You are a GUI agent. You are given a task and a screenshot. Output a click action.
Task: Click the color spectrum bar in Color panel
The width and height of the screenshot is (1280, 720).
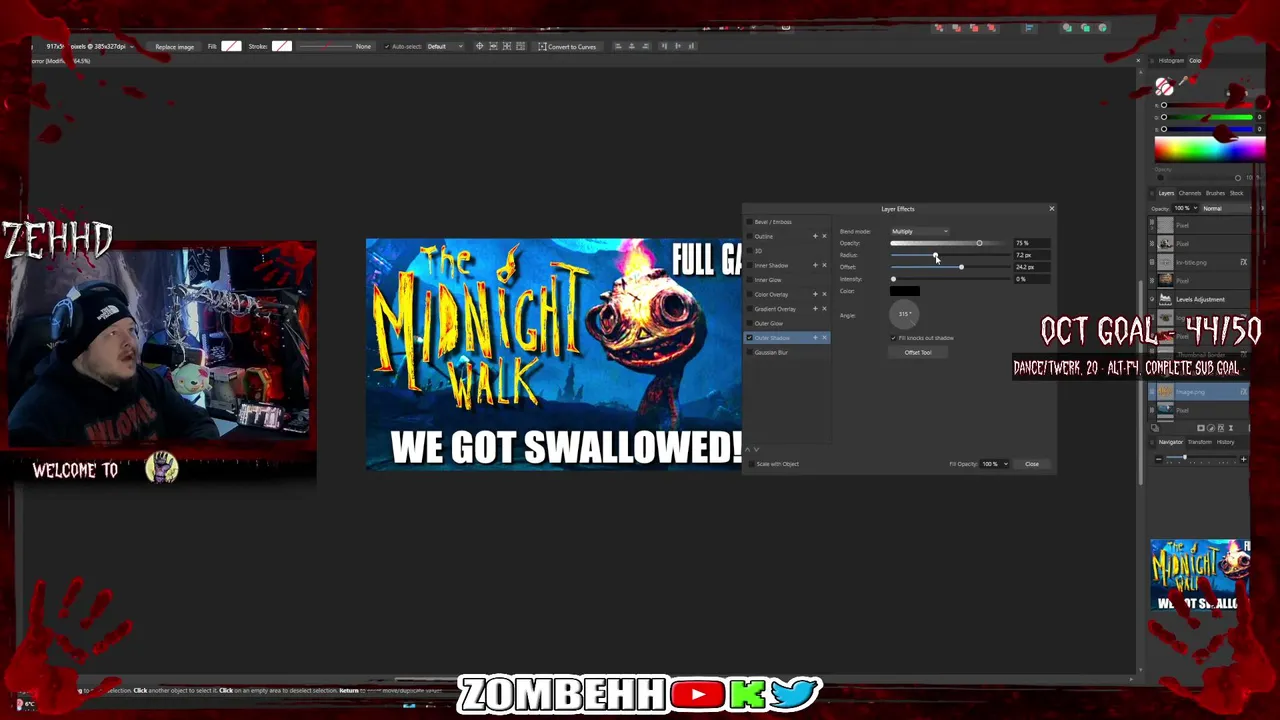tap(1209, 149)
